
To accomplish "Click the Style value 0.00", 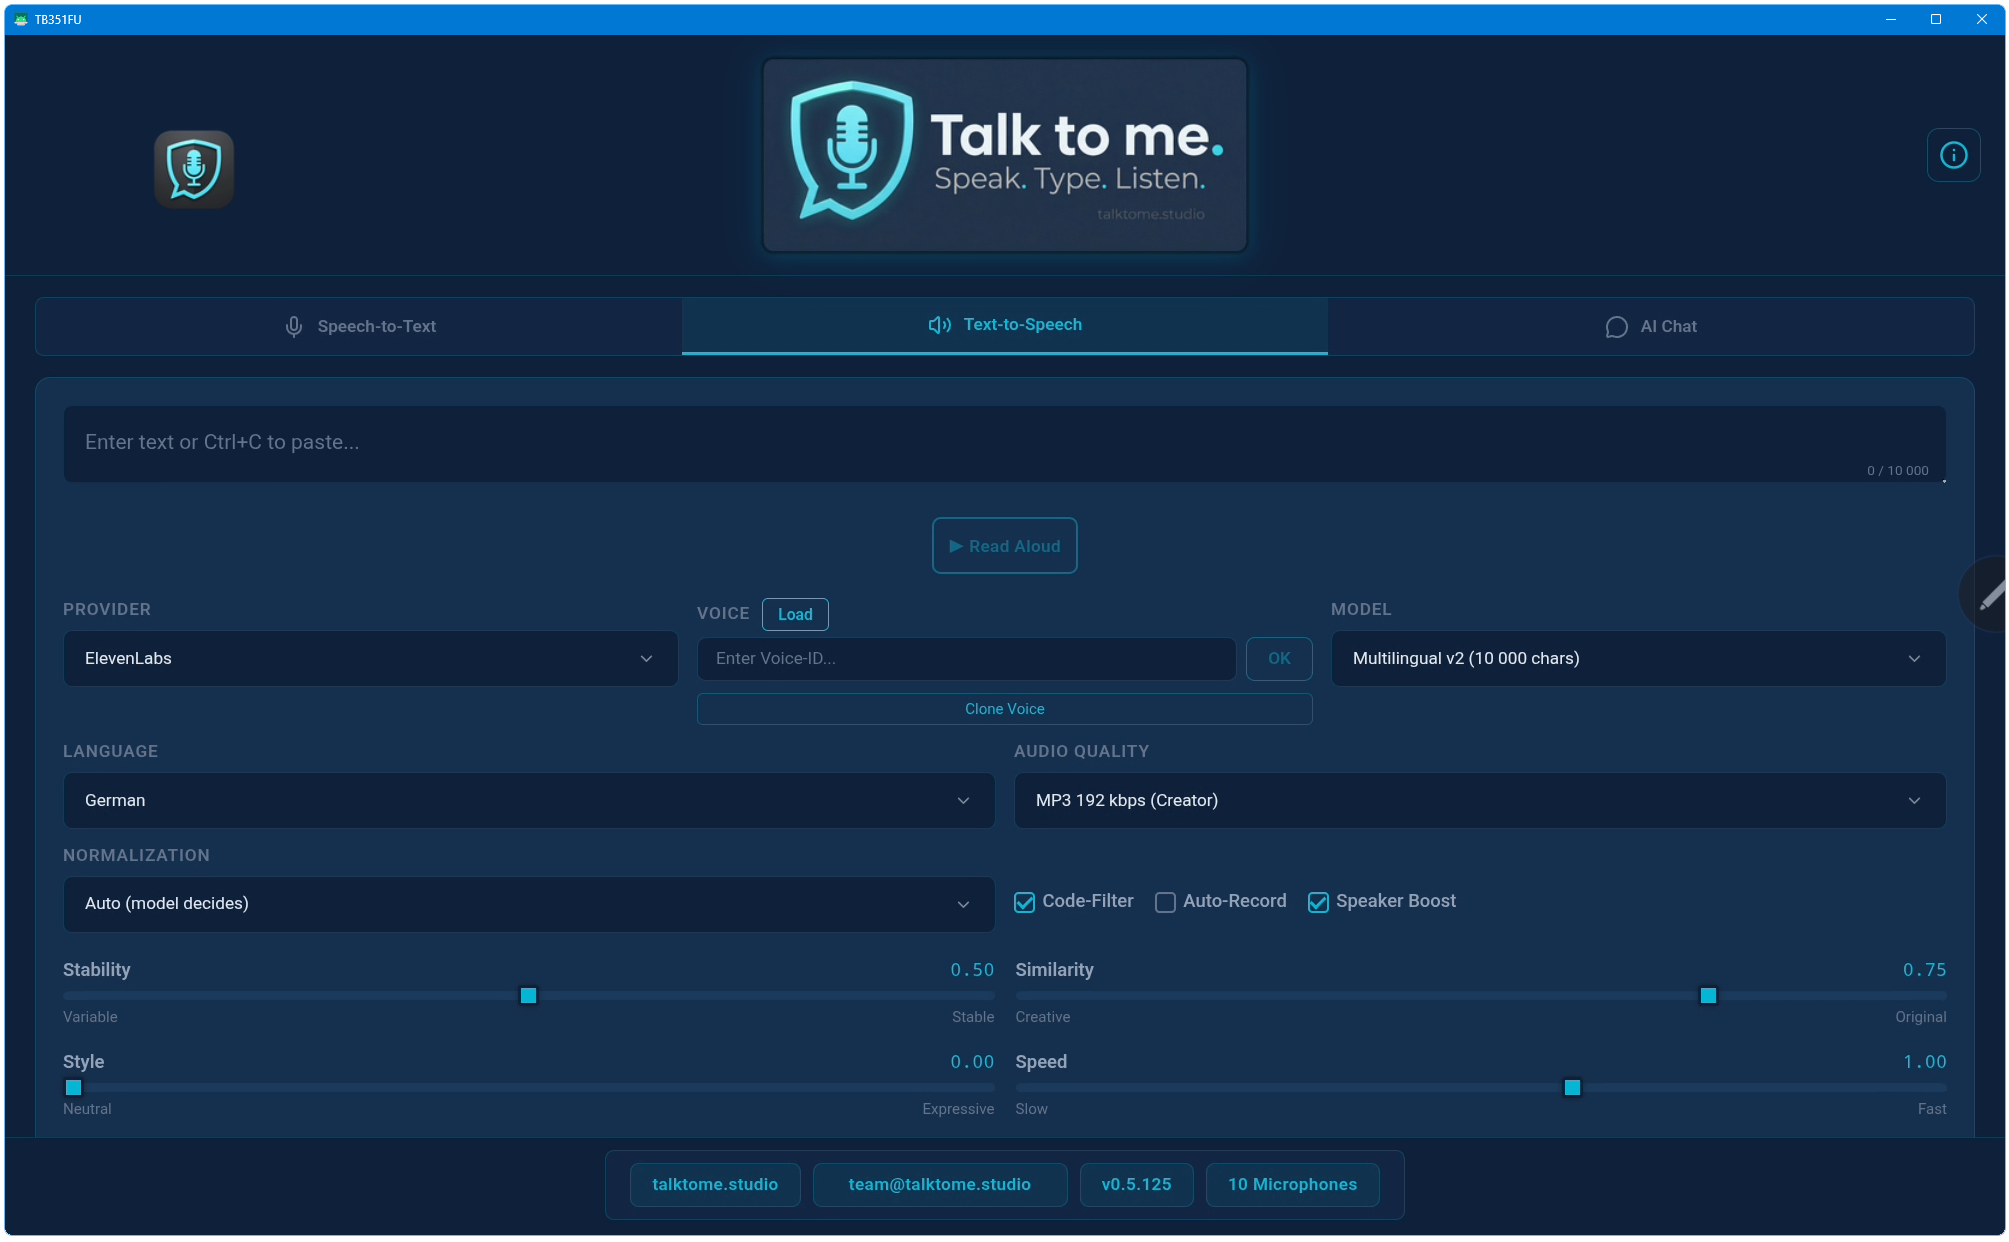I will (972, 1062).
